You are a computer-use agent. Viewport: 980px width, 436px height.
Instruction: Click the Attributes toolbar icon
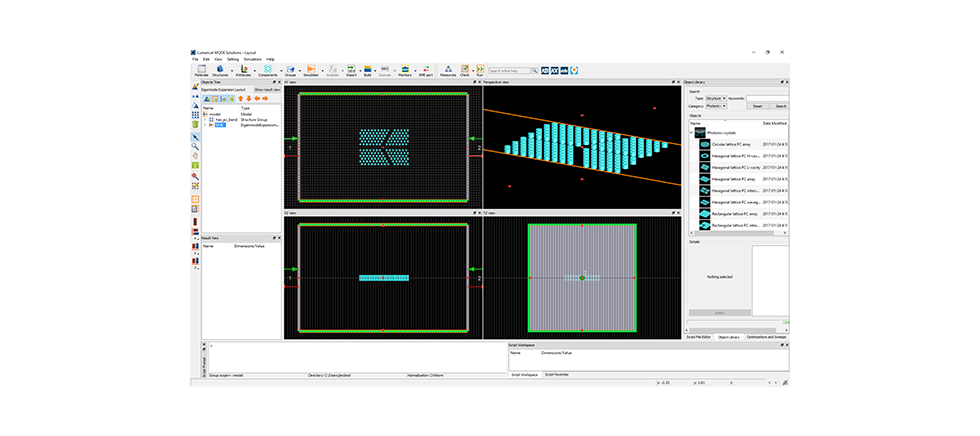point(244,69)
